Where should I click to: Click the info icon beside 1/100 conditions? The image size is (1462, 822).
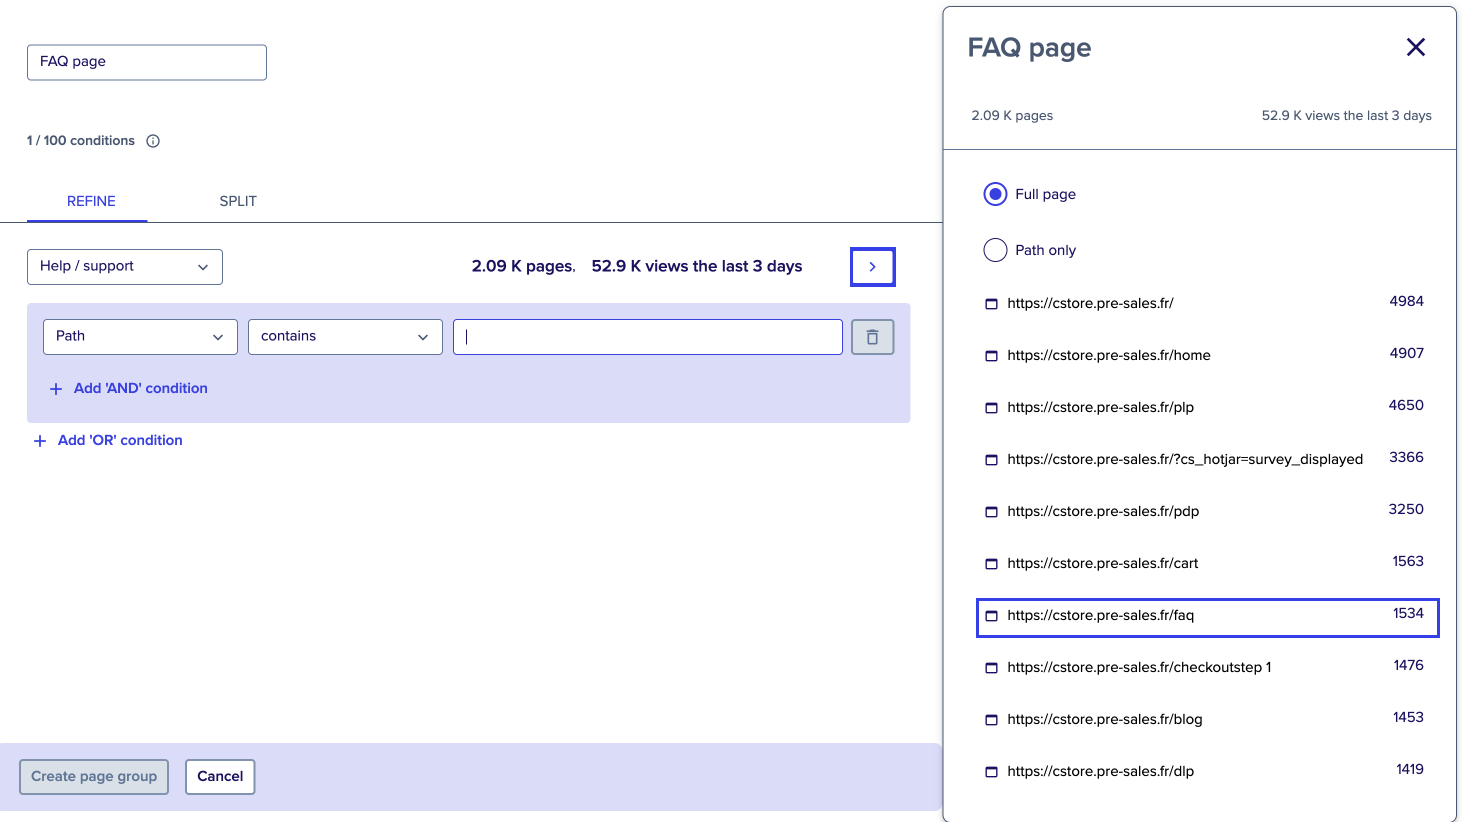point(152,140)
